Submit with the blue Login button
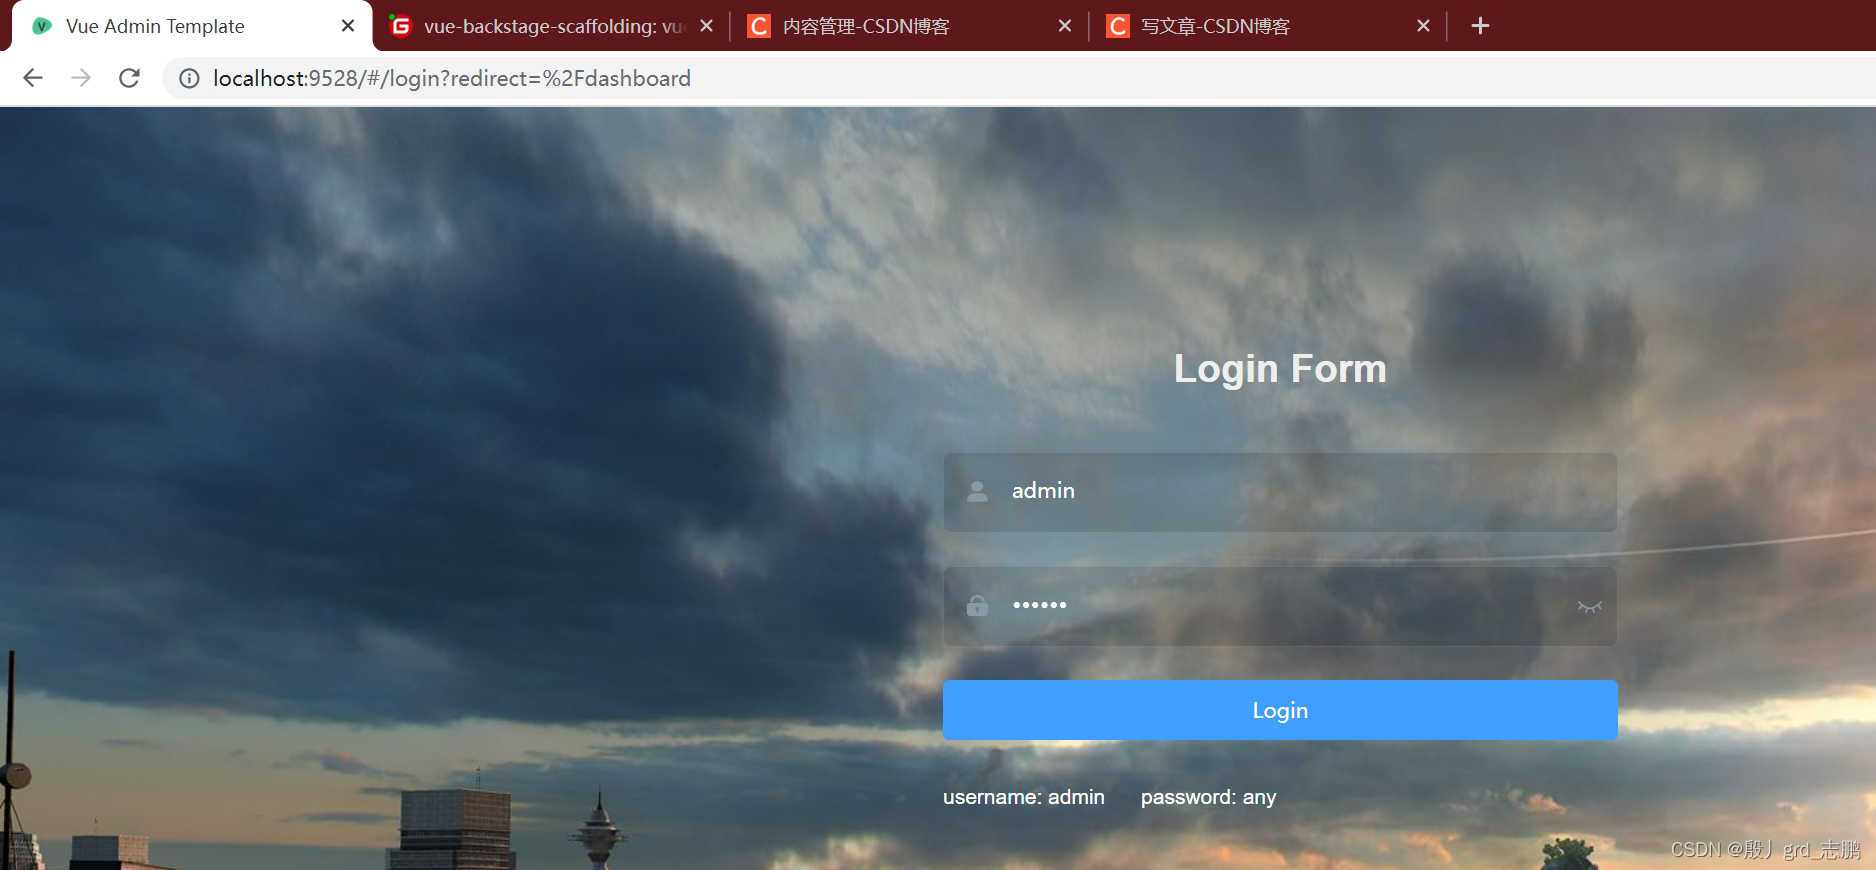 pyautogui.click(x=1280, y=710)
